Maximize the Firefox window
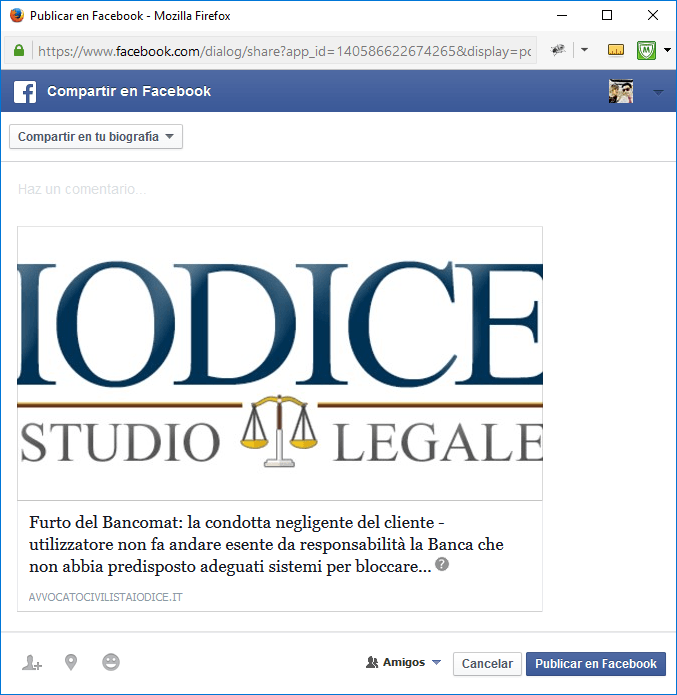The height and width of the screenshot is (695, 677). 607,16
